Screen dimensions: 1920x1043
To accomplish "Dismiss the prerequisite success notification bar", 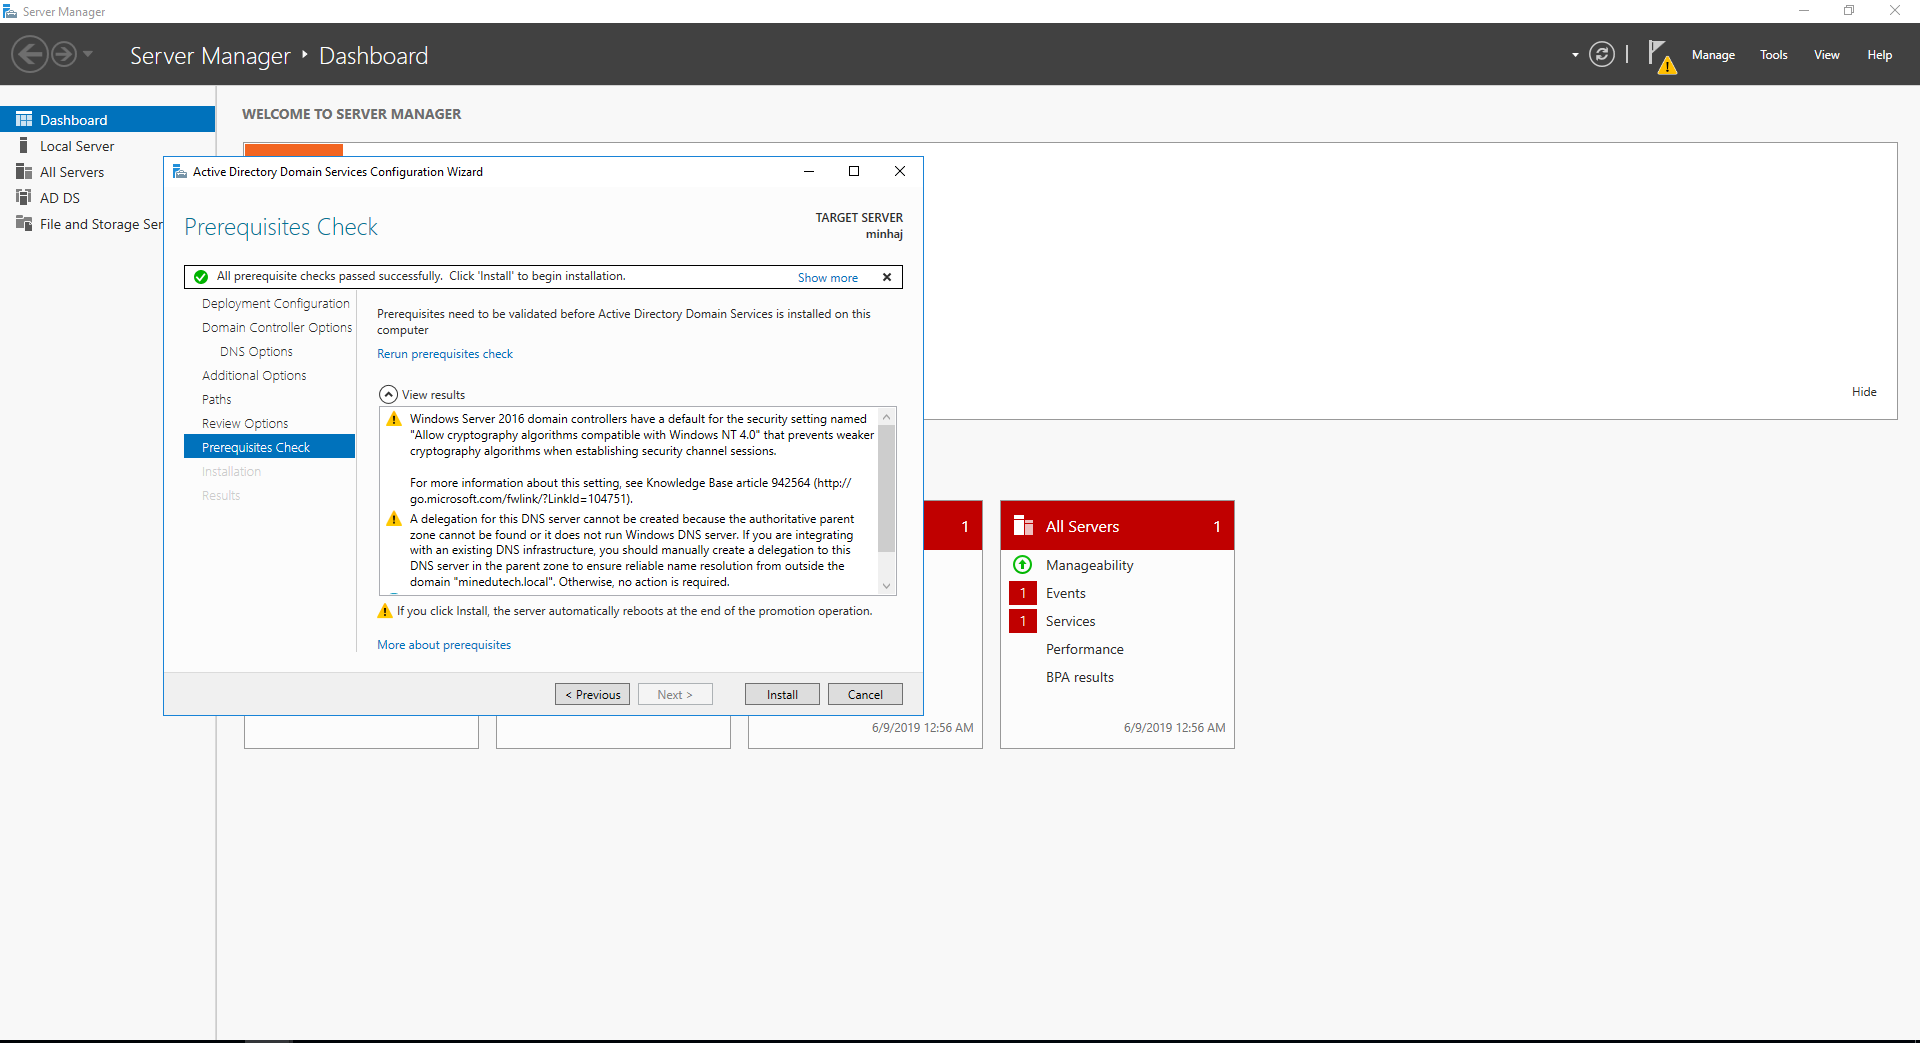I will point(886,277).
